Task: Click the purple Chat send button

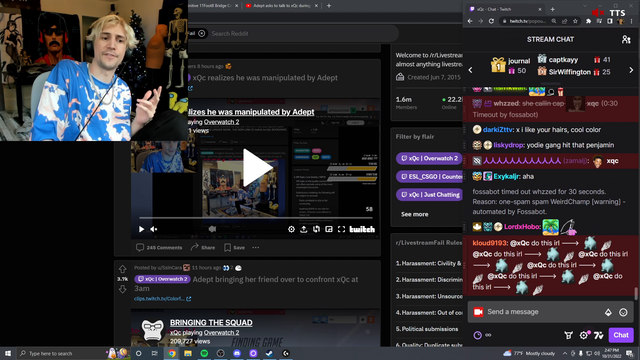Action: 621,335
